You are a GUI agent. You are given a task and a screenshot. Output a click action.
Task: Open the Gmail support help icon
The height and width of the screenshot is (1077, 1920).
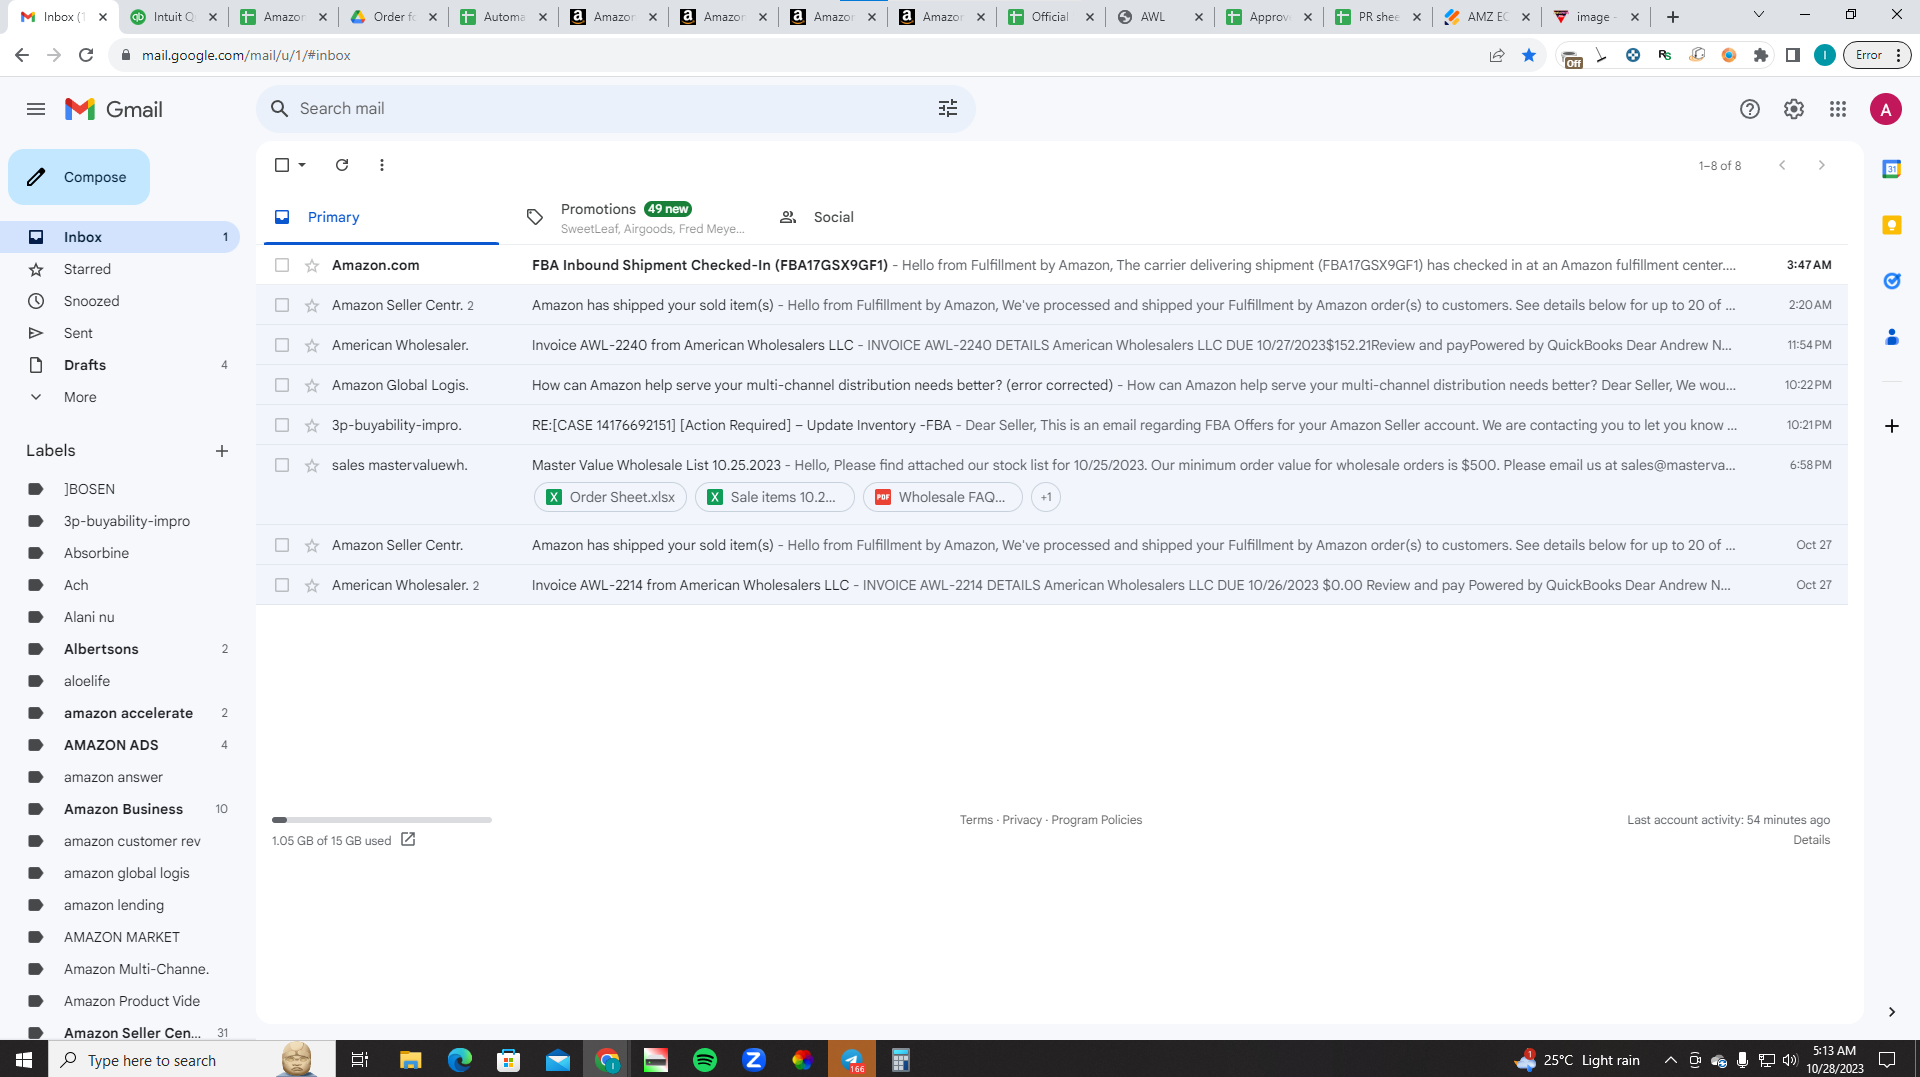[1749, 109]
